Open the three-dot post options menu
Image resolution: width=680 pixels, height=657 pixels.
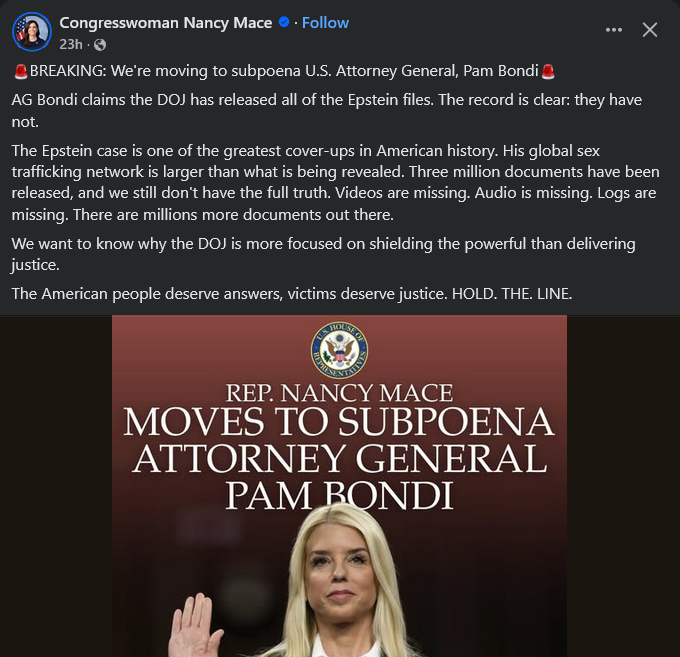[x=614, y=30]
